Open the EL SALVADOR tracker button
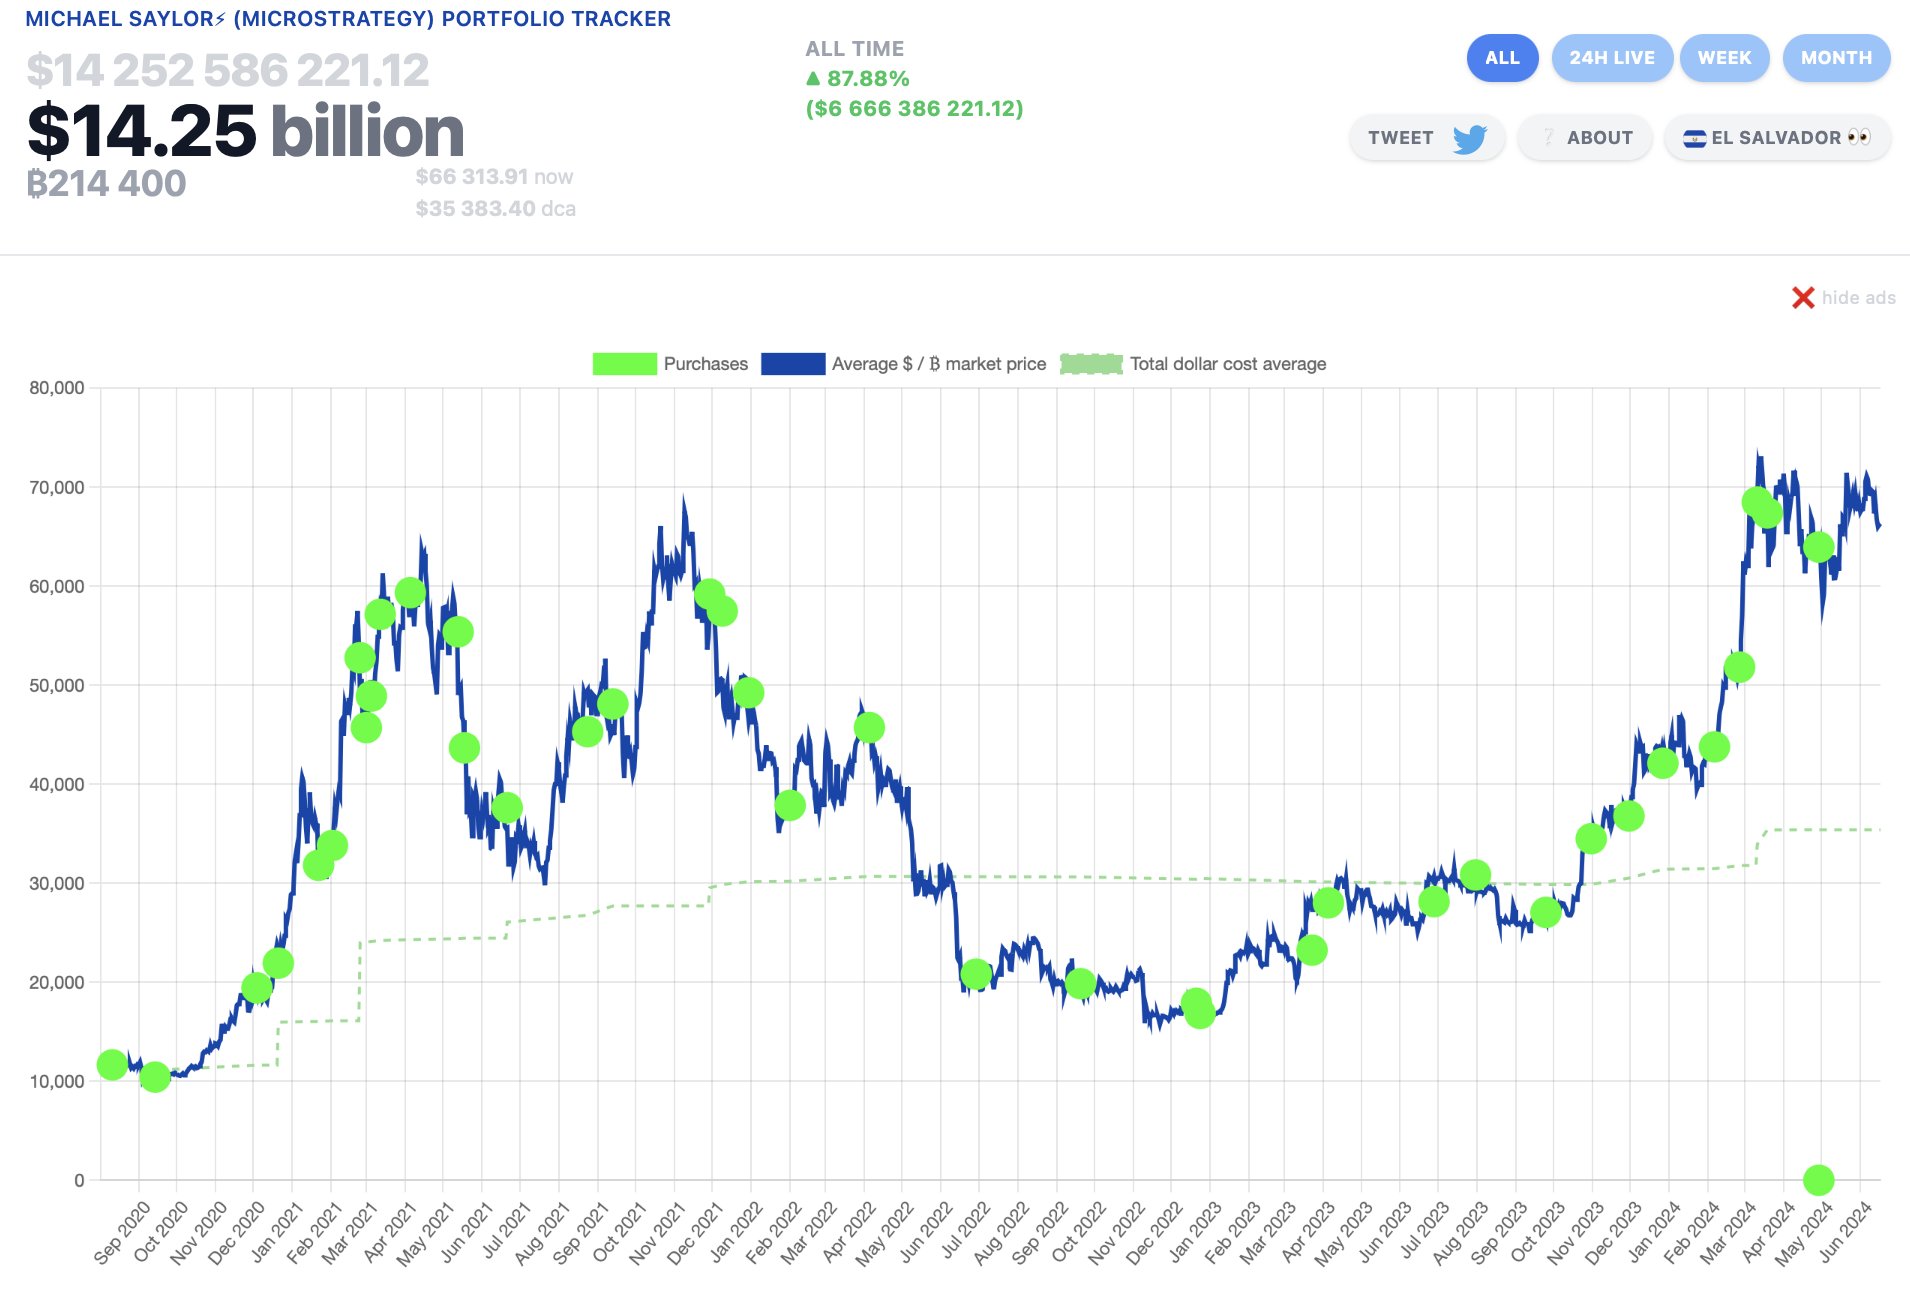Viewport: 1910px width, 1308px height. [x=1777, y=138]
